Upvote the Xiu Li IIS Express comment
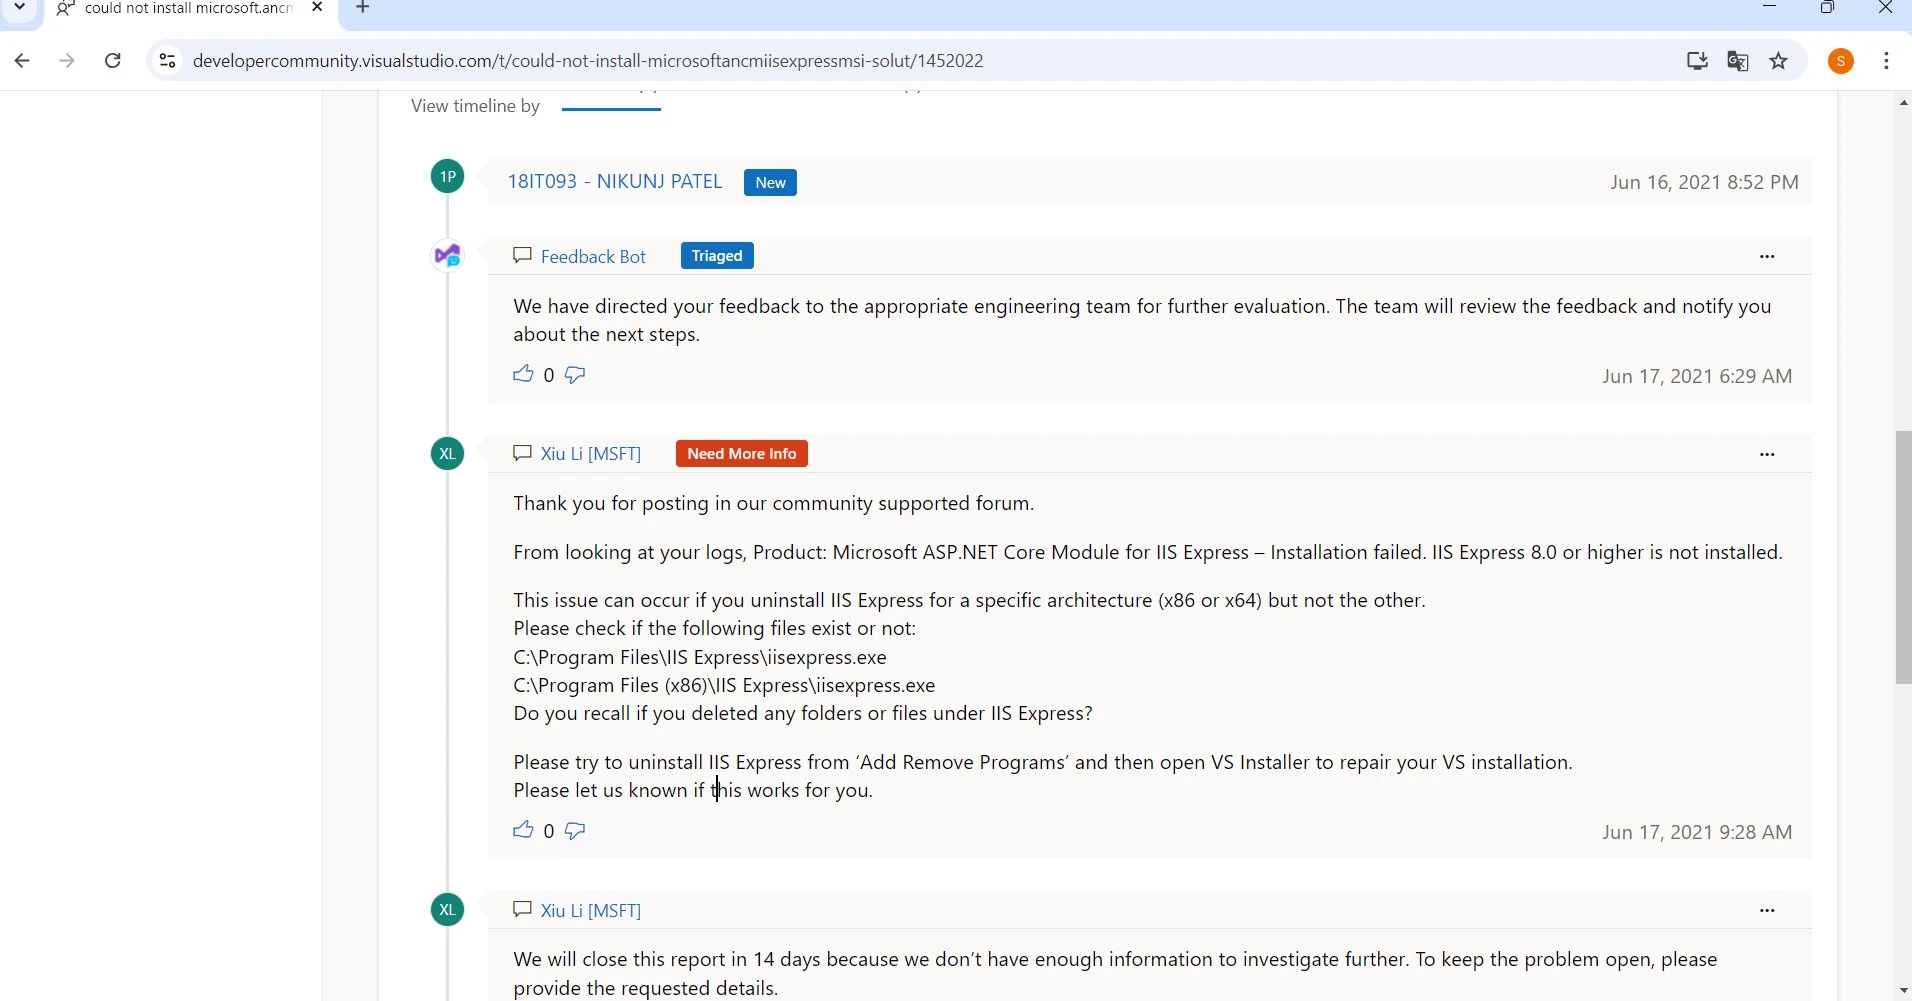 click(523, 830)
